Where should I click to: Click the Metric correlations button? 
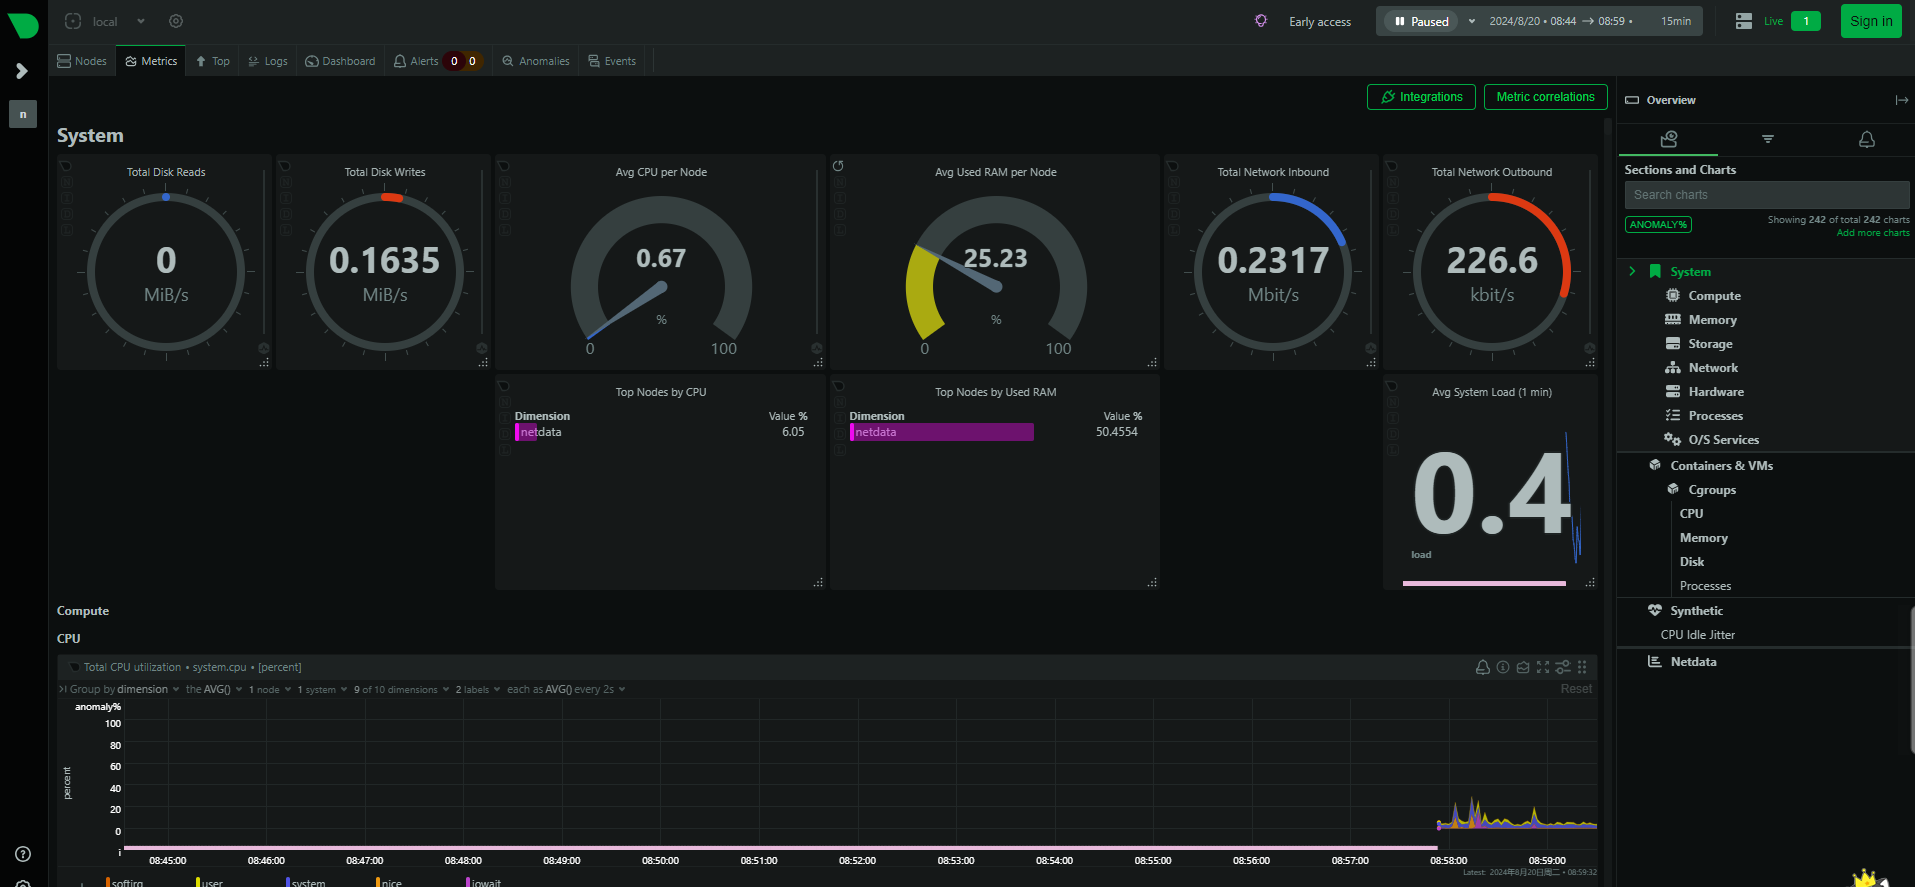(x=1545, y=97)
